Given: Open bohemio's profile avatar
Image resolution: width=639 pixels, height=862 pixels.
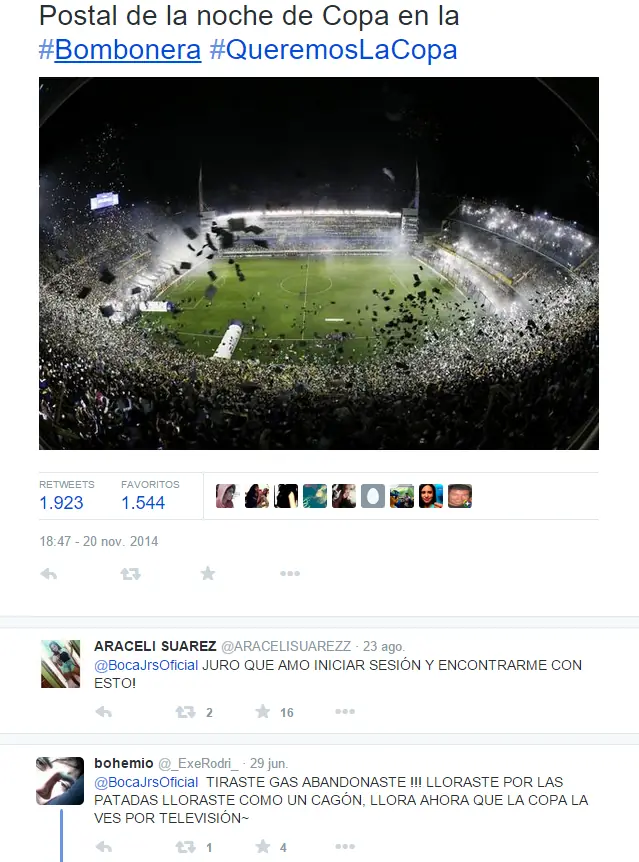Looking at the screenshot, I should point(60,781).
